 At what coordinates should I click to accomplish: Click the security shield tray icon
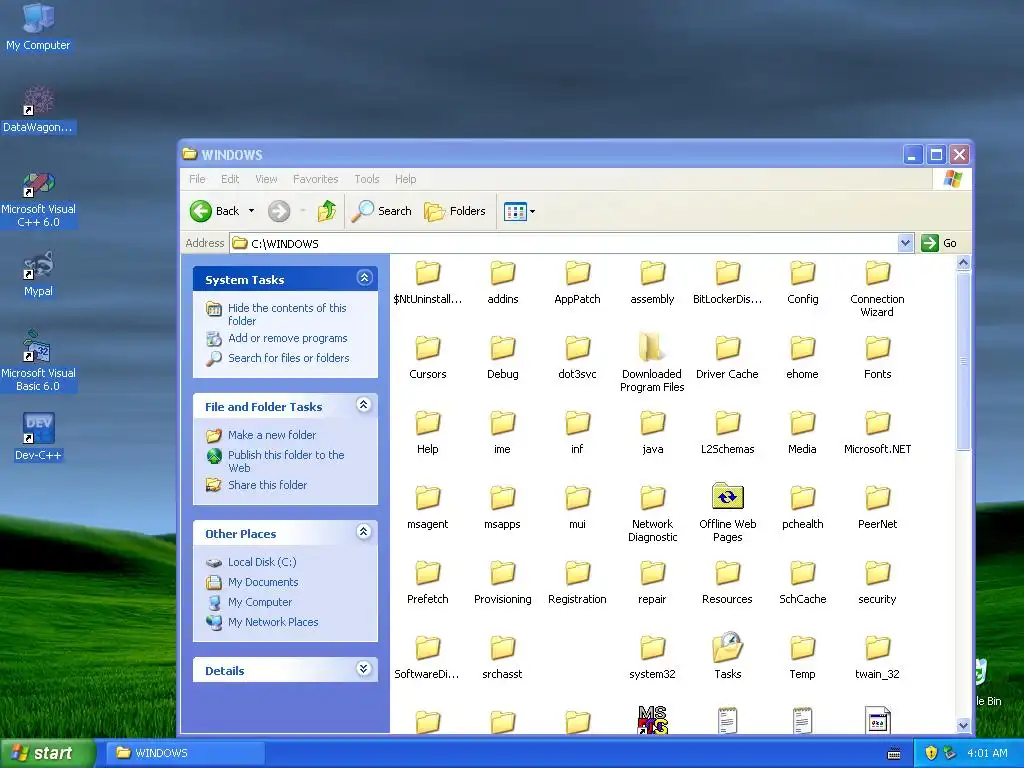931,753
